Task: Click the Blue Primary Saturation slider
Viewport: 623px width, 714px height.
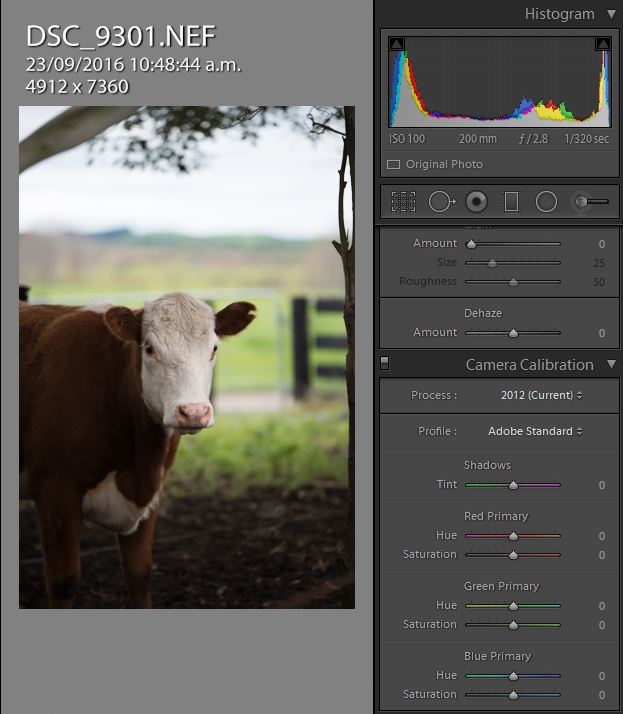Action: (x=513, y=695)
